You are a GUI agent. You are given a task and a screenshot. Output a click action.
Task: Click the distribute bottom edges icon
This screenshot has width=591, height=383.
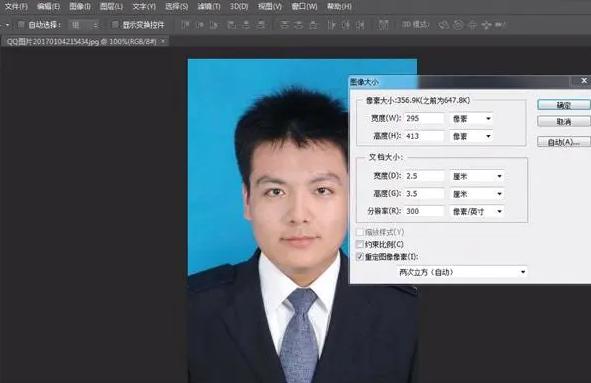point(313,25)
